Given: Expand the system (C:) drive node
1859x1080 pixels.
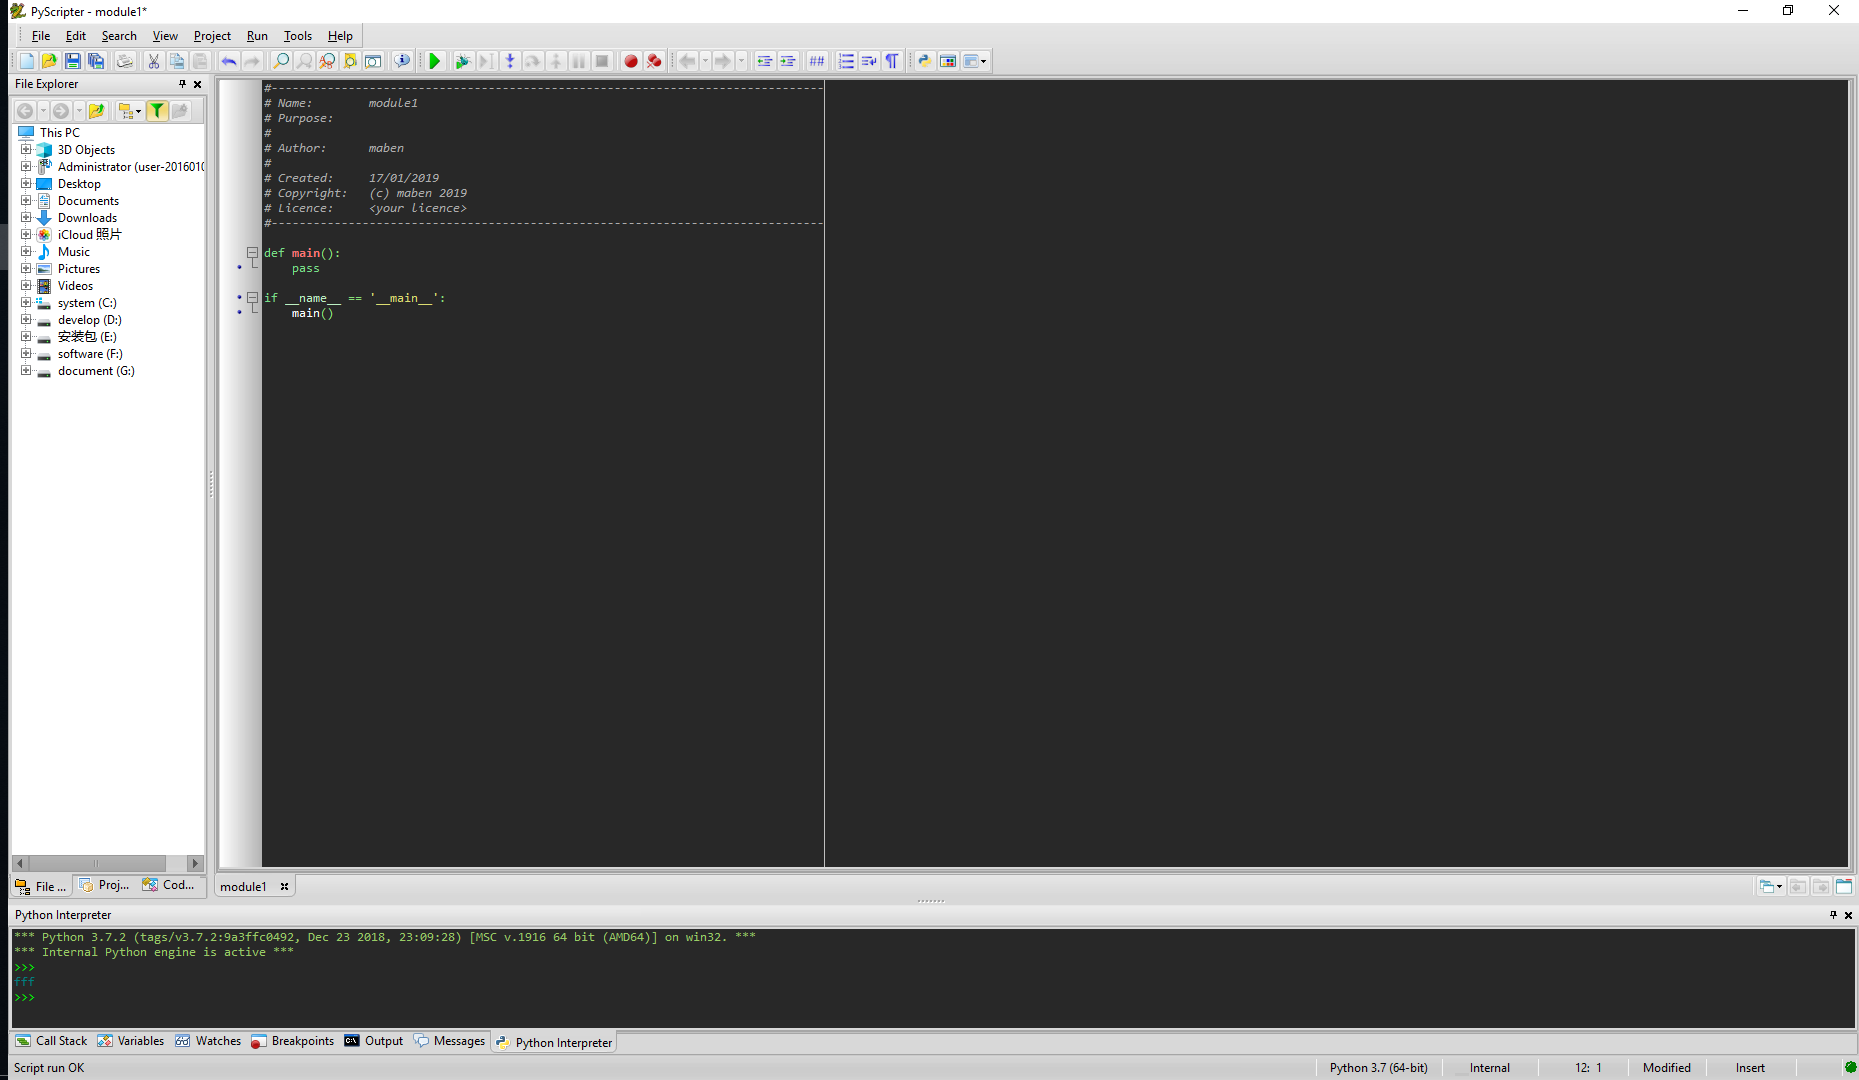Looking at the screenshot, I should pos(26,302).
